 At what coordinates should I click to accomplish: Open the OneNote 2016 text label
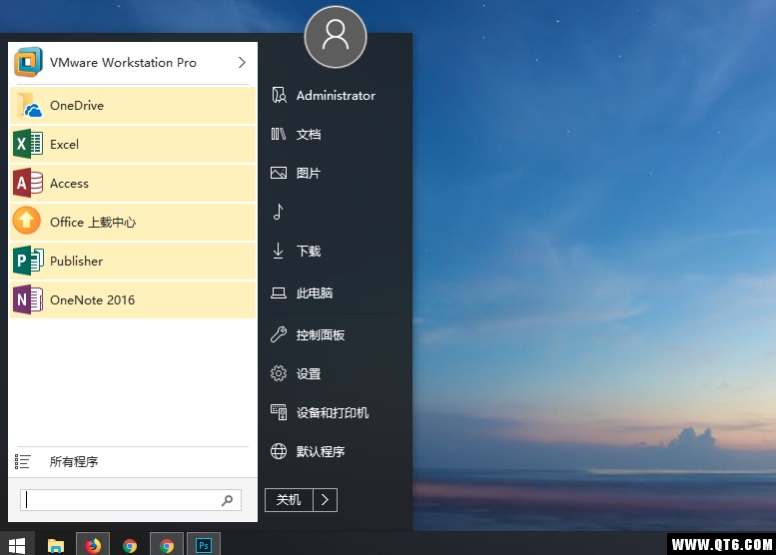[92, 300]
